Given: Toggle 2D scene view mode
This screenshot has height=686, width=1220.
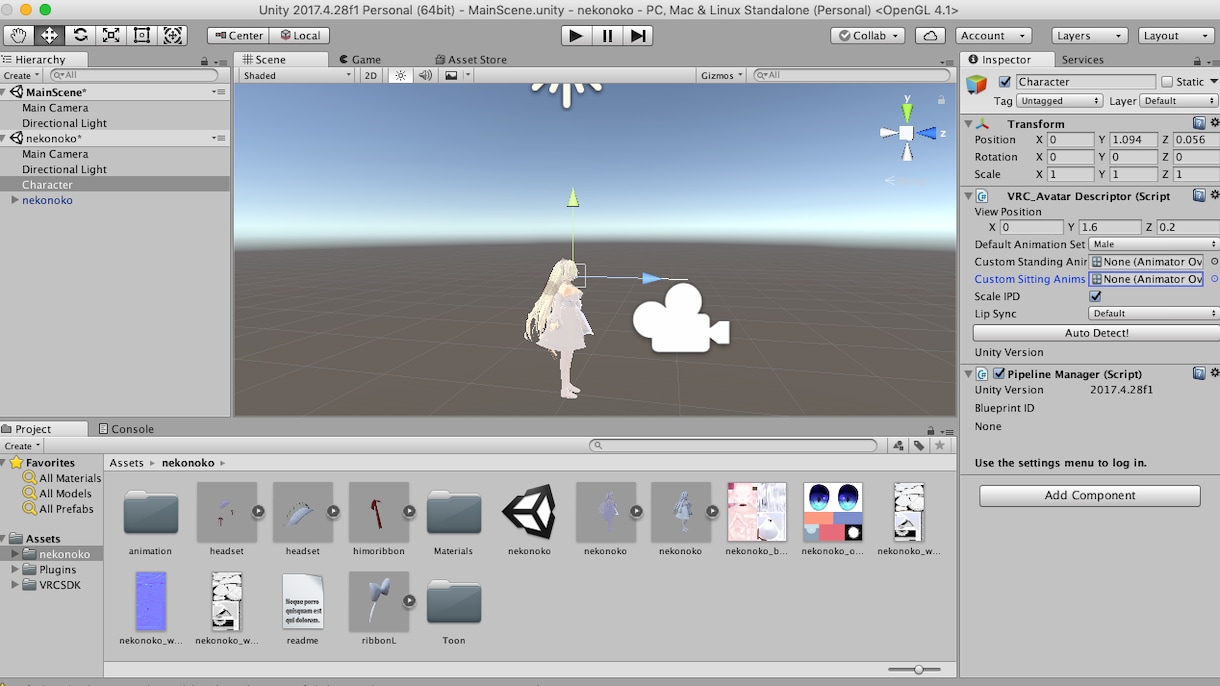Looking at the screenshot, I should (x=371, y=75).
